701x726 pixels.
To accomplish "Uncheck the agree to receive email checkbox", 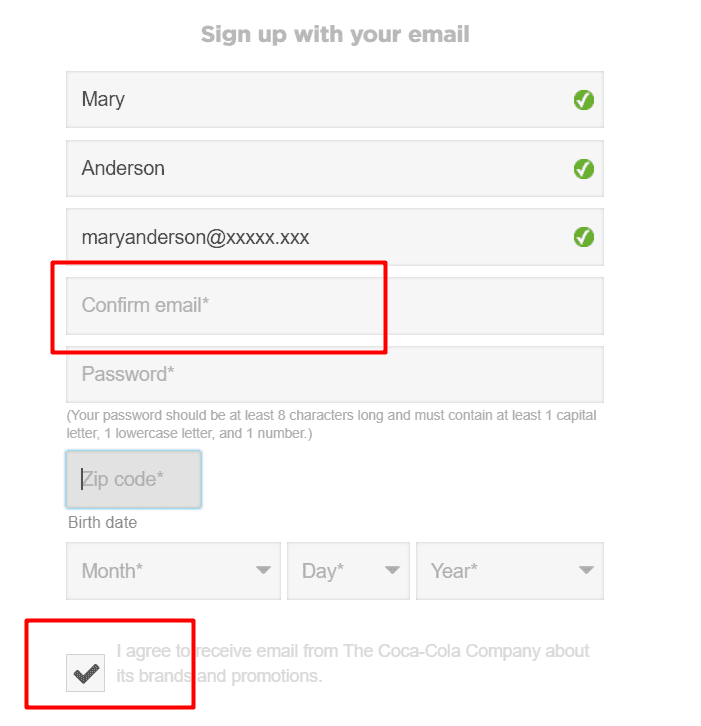I will pyautogui.click(x=85, y=673).
